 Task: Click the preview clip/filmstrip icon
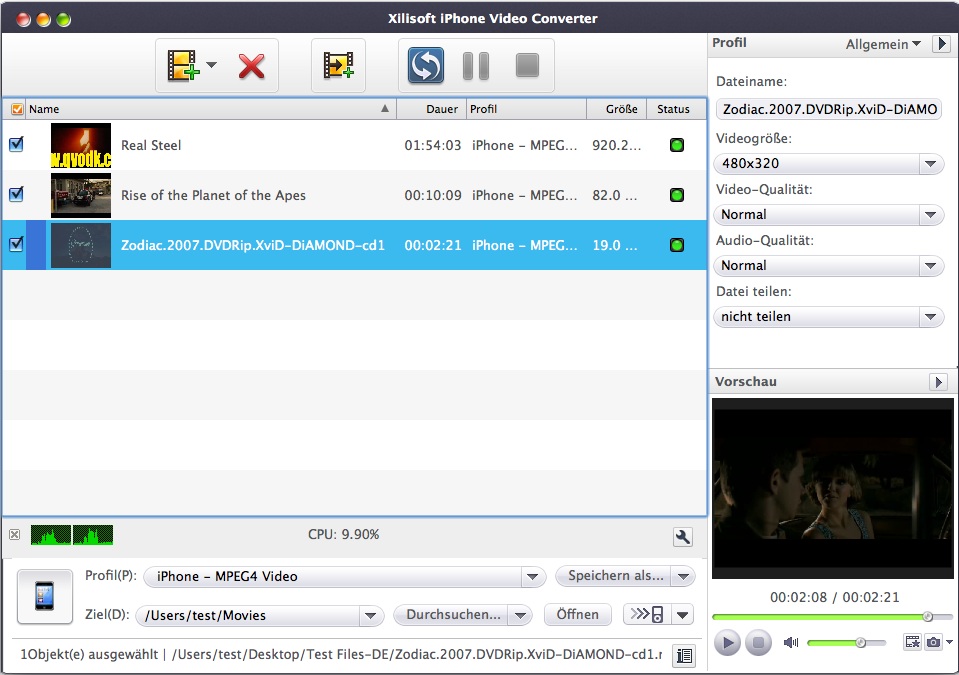point(912,642)
